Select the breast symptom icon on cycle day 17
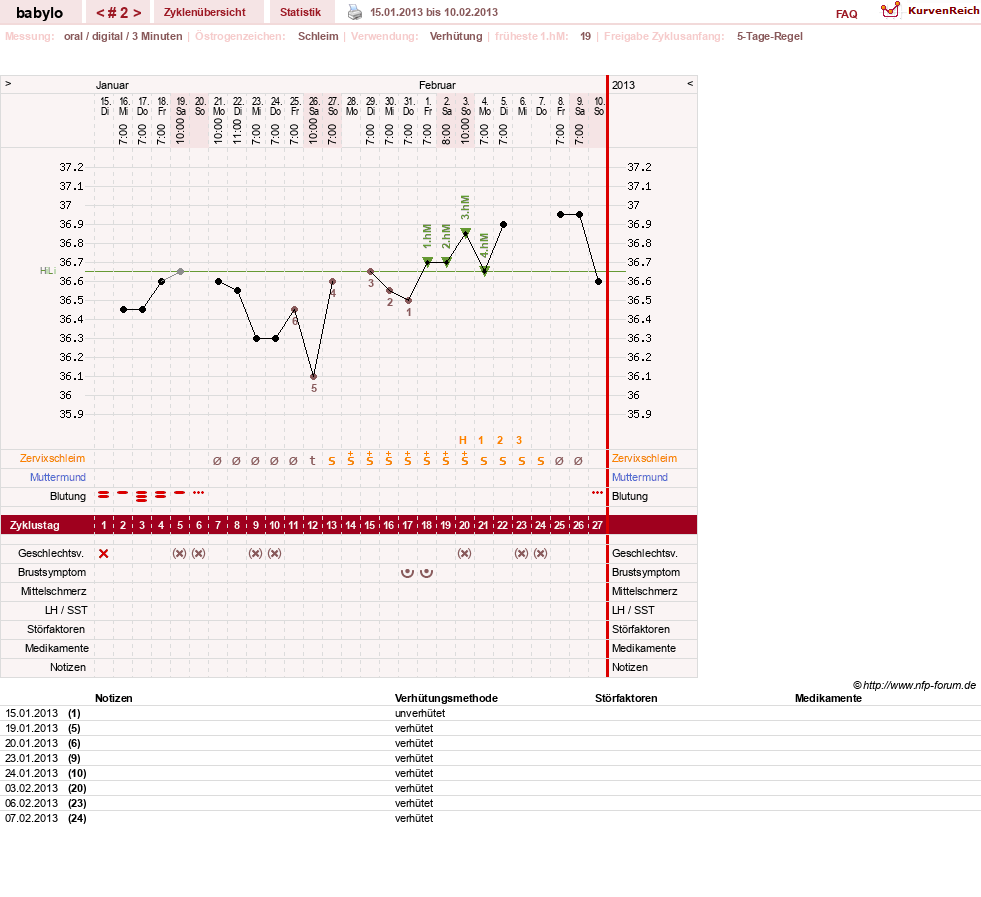Image resolution: width=981 pixels, height=897 pixels. pos(407,572)
